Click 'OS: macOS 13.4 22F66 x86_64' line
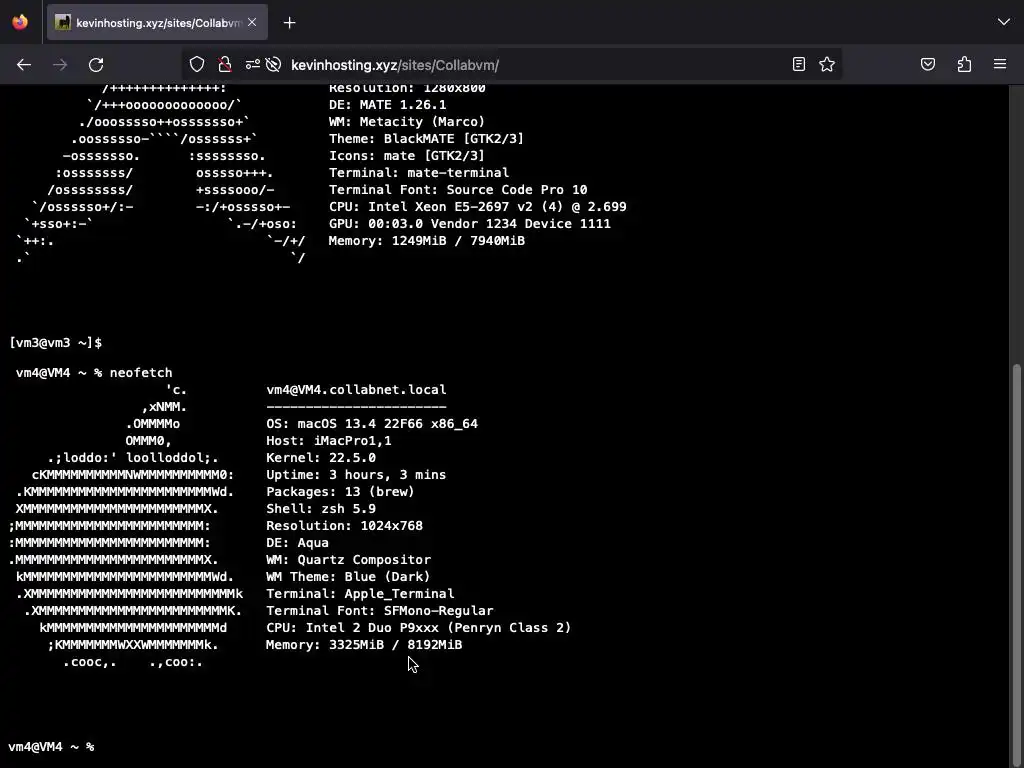Image resolution: width=1024 pixels, height=768 pixels. point(372,424)
